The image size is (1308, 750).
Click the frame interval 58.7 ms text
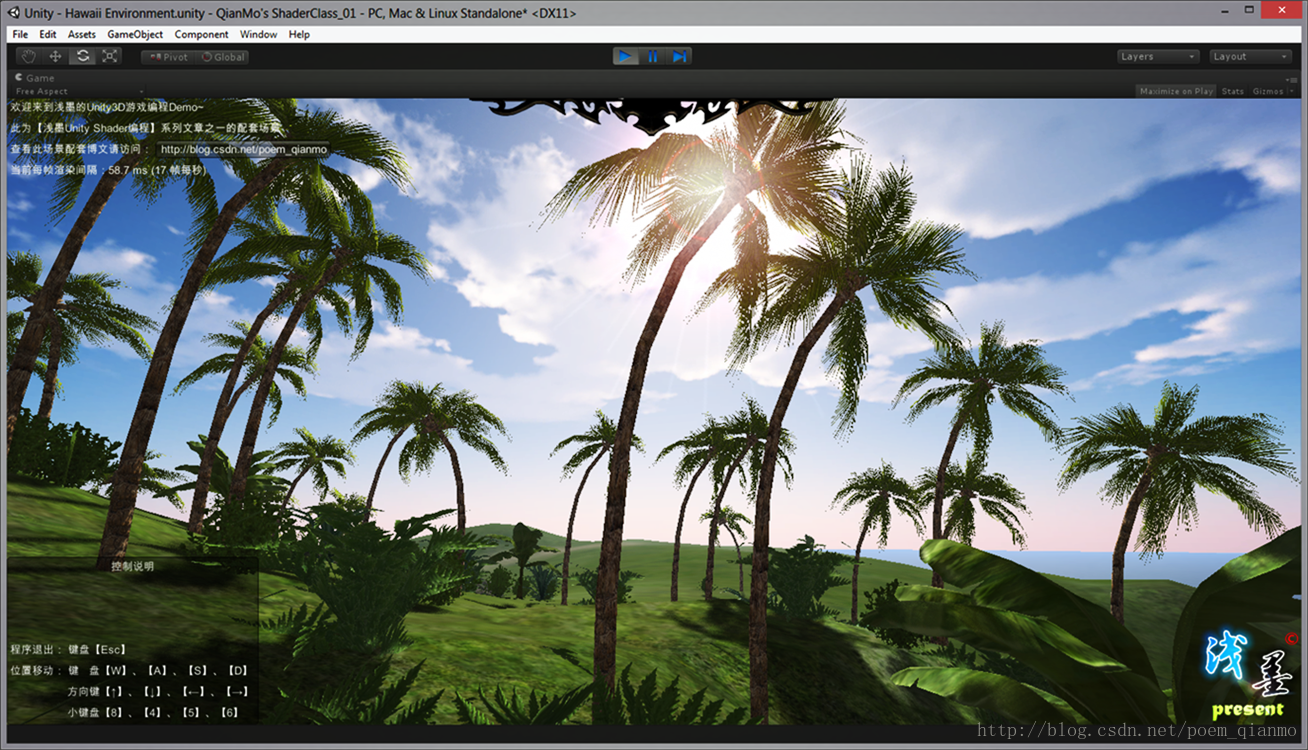pyautogui.click(x=107, y=170)
